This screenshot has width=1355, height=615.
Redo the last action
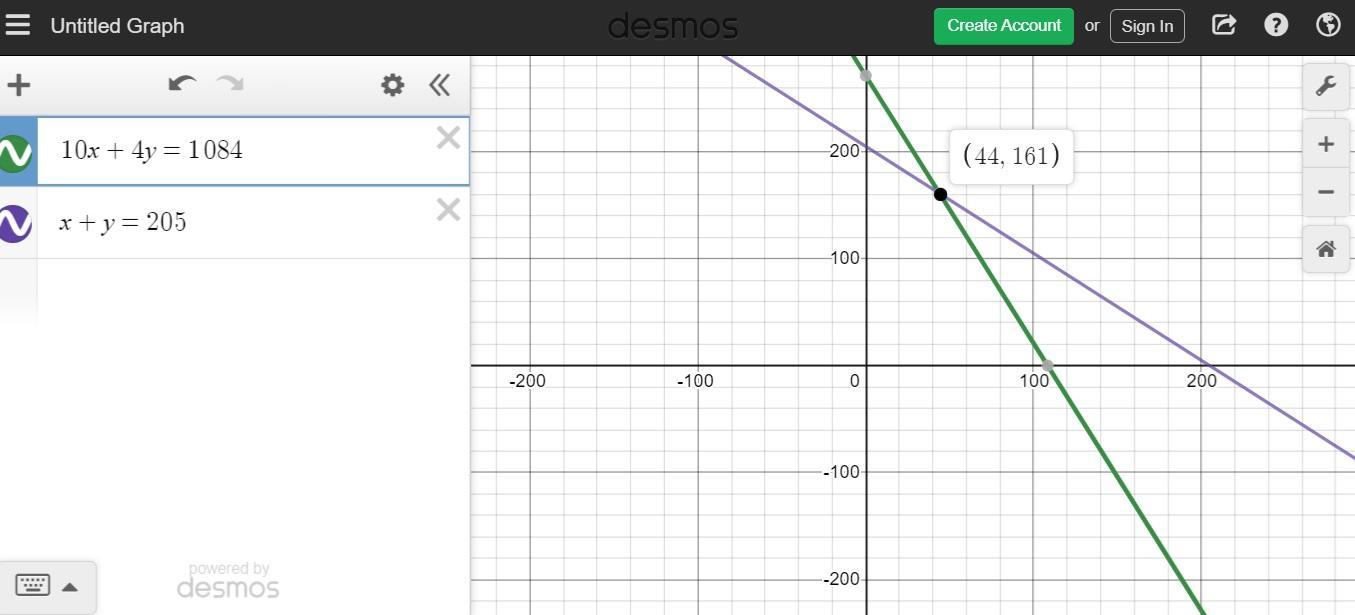[231, 84]
